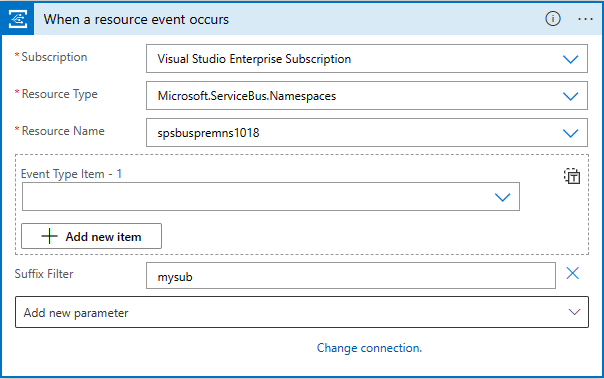Expand the Resource Name dropdown arrow
Screen dimensions: 604x379
[570, 133]
